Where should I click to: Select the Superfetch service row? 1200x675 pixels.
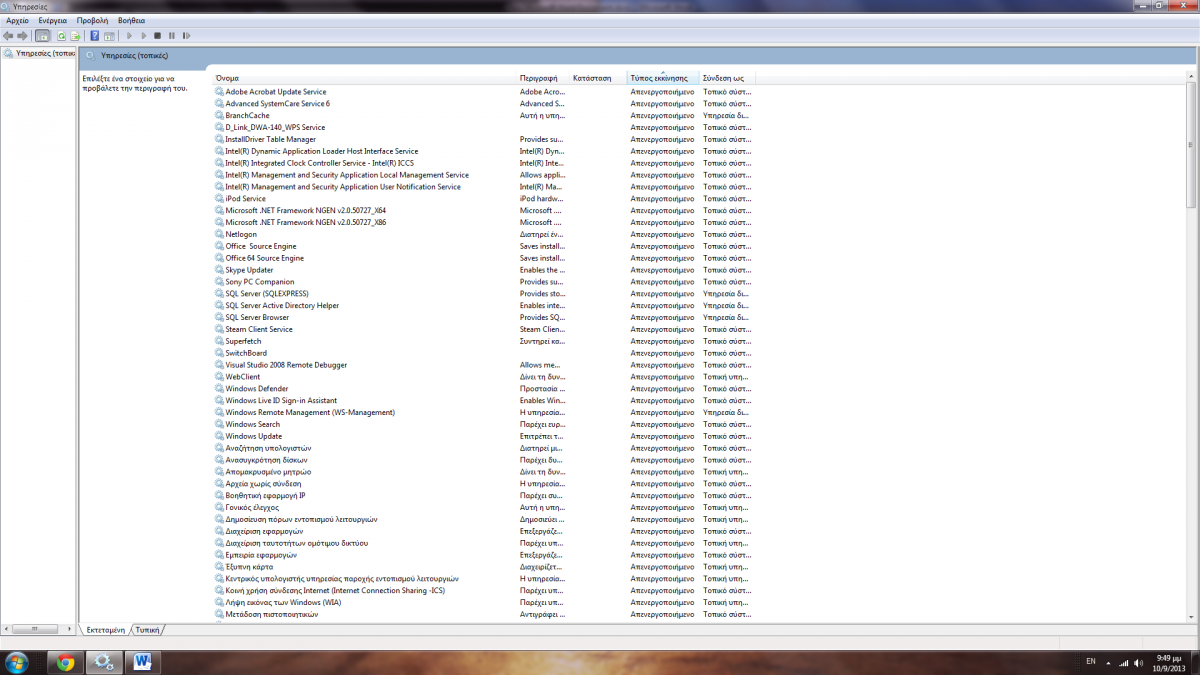click(483, 341)
